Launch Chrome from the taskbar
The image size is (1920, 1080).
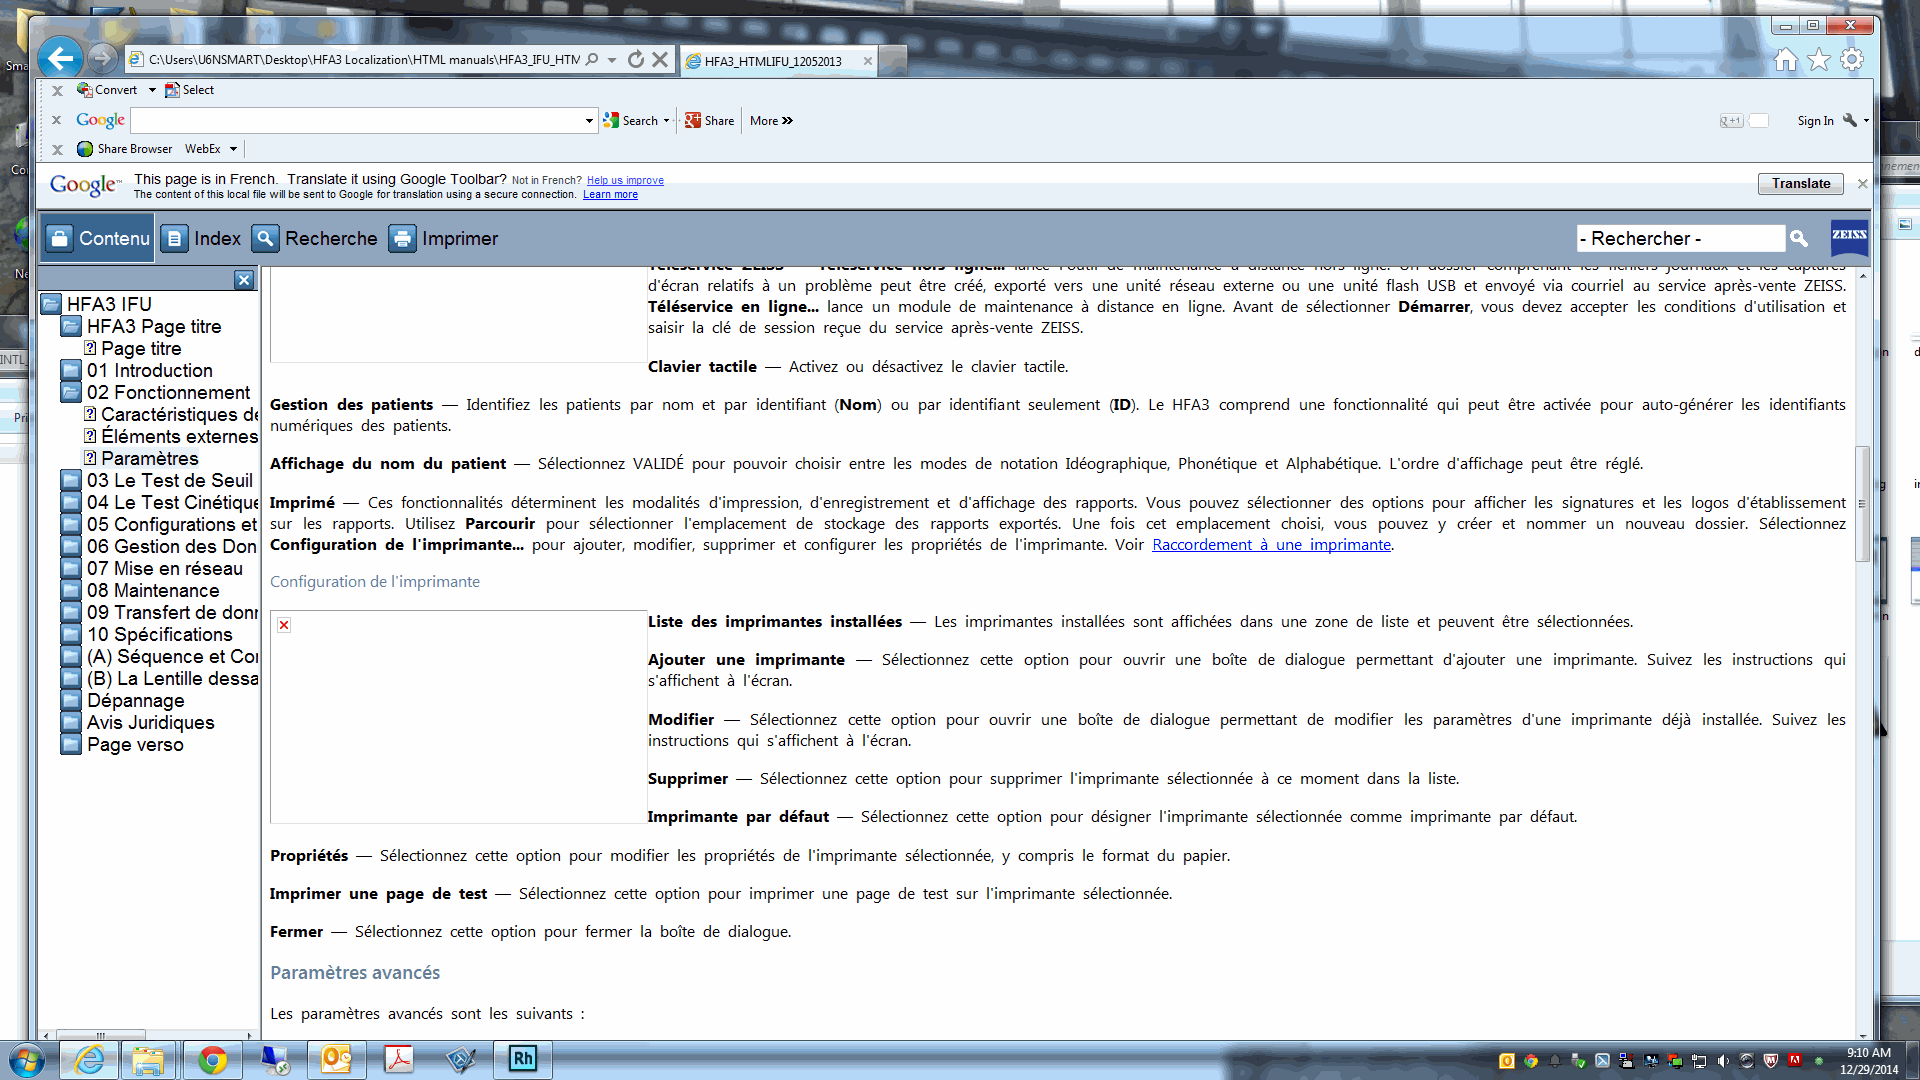click(x=212, y=1060)
